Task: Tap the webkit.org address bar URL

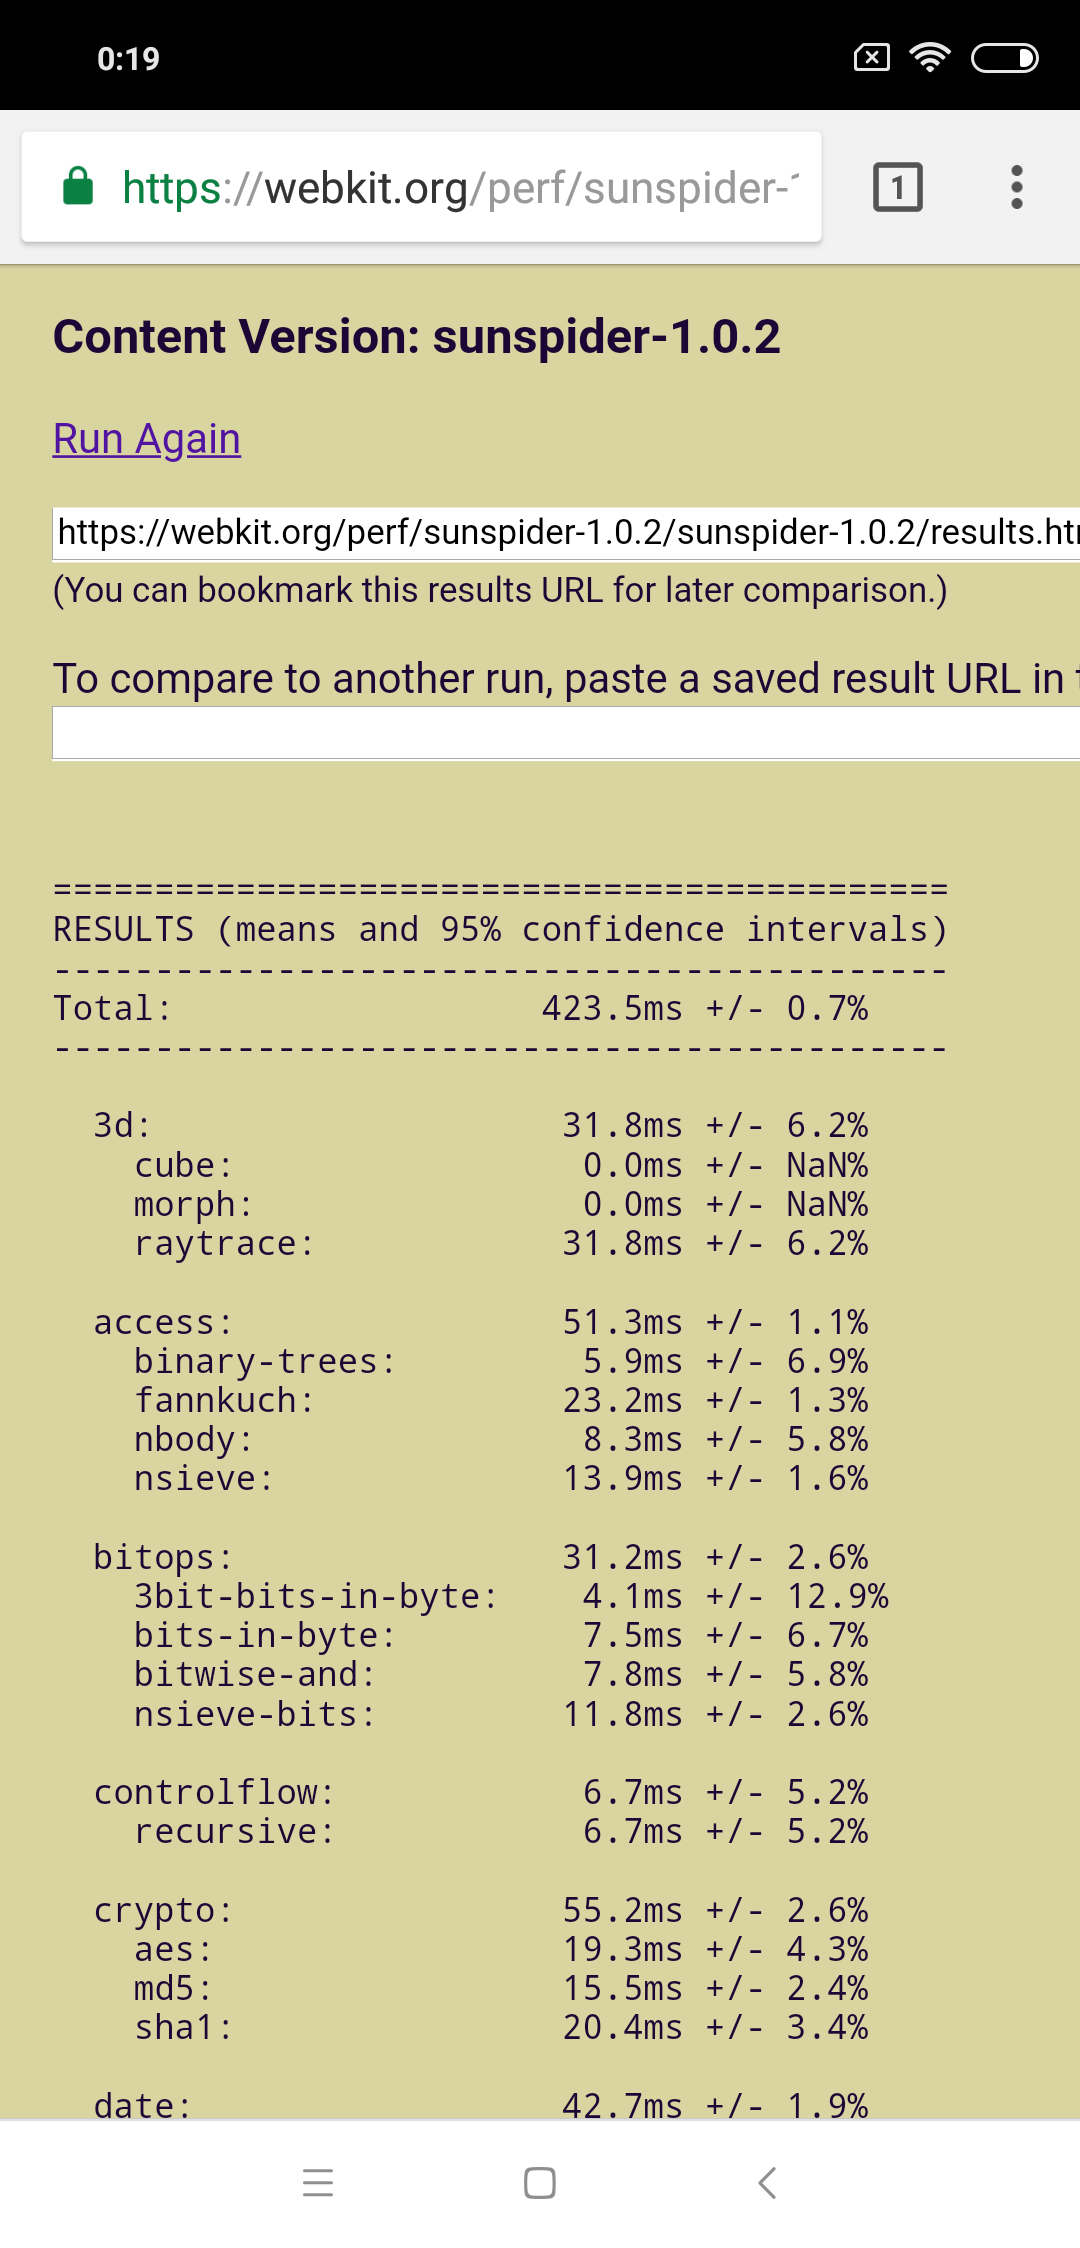Action: (x=460, y=188)
